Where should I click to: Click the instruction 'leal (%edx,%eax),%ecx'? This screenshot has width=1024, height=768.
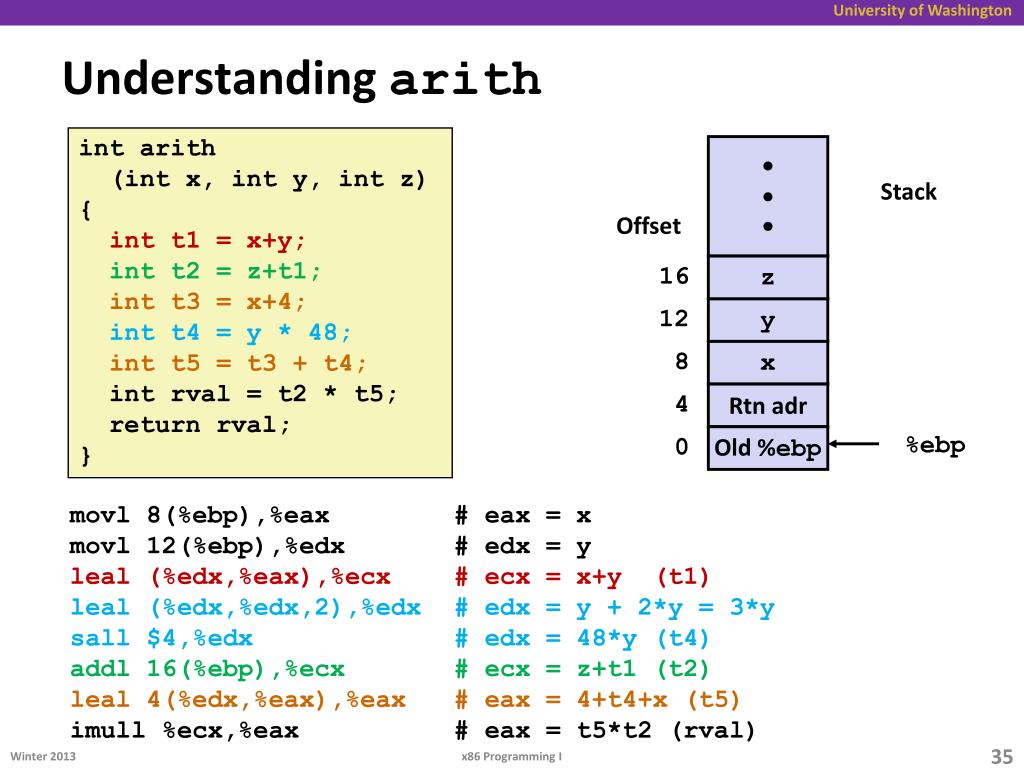(230, 577)
